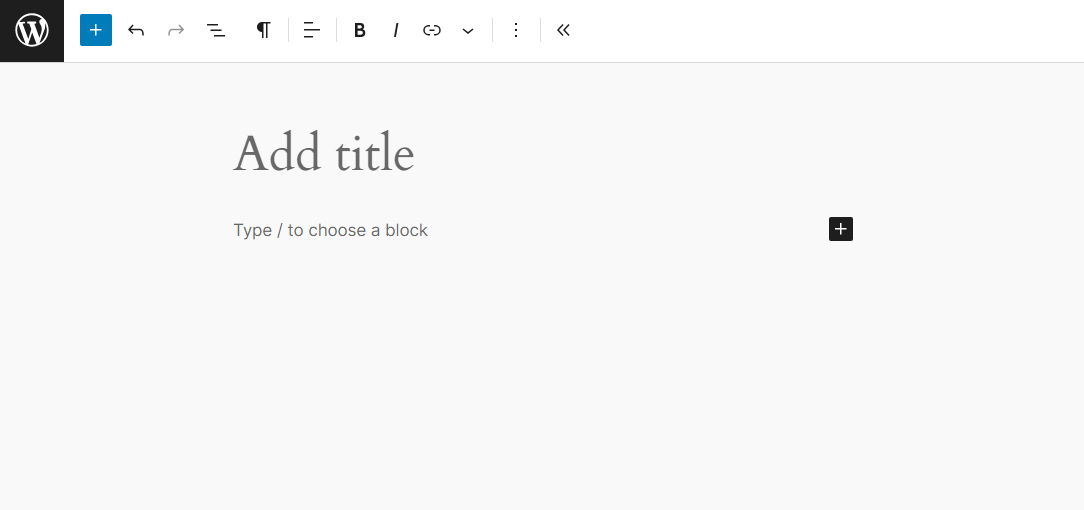Collapse the block toolbar with double chevron
The image size is (1084, 510).
coord(563,30)
